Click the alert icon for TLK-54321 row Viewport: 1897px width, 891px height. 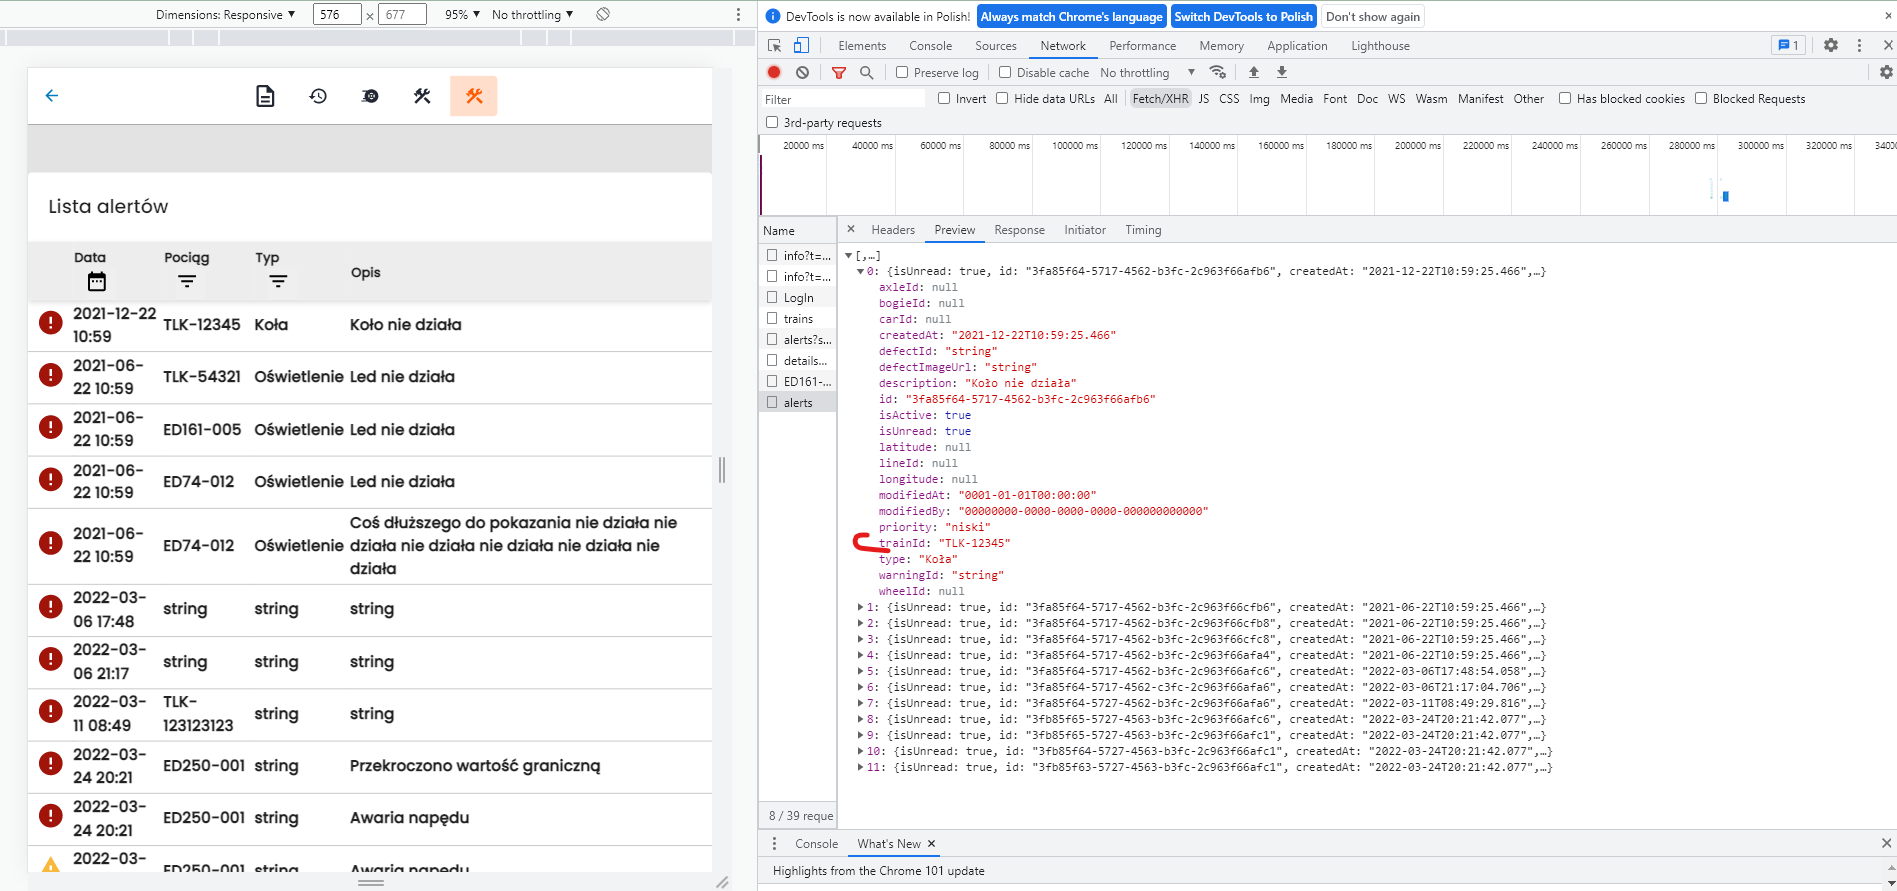click(x=50, y=375)
